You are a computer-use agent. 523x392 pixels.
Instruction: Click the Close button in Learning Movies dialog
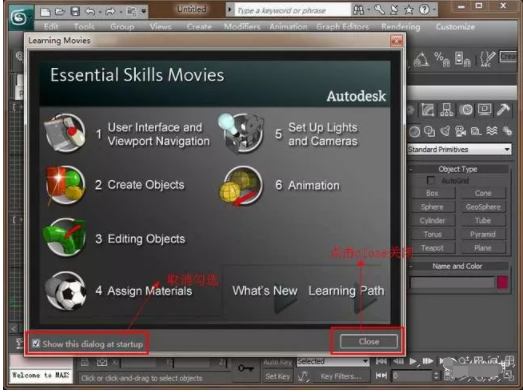coord(369,341)
